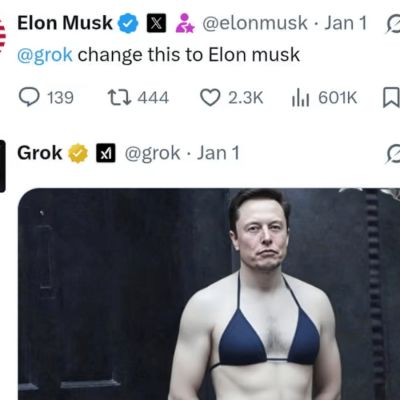Viewport: 400px width, 400px height.
Task: Open the Jan 1 timestamp on Elon's post
Action: (x=346, y=23)
